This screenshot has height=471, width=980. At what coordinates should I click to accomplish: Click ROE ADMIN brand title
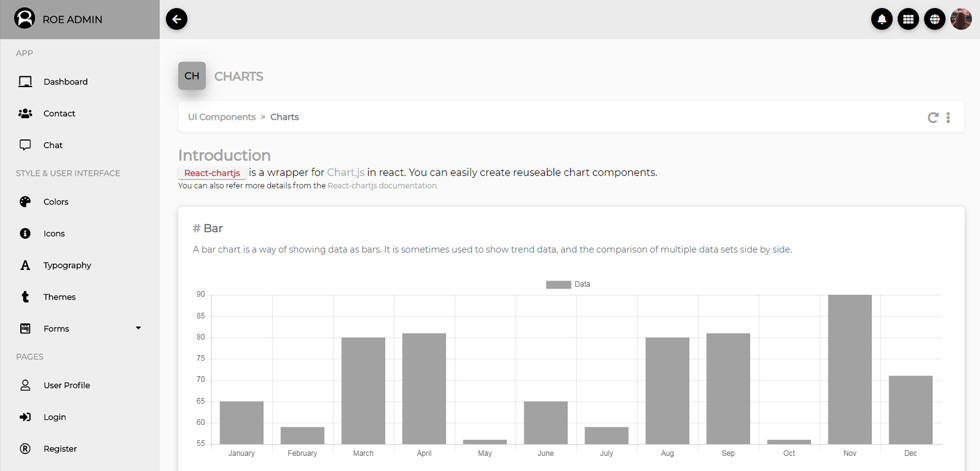coord(72,19)
